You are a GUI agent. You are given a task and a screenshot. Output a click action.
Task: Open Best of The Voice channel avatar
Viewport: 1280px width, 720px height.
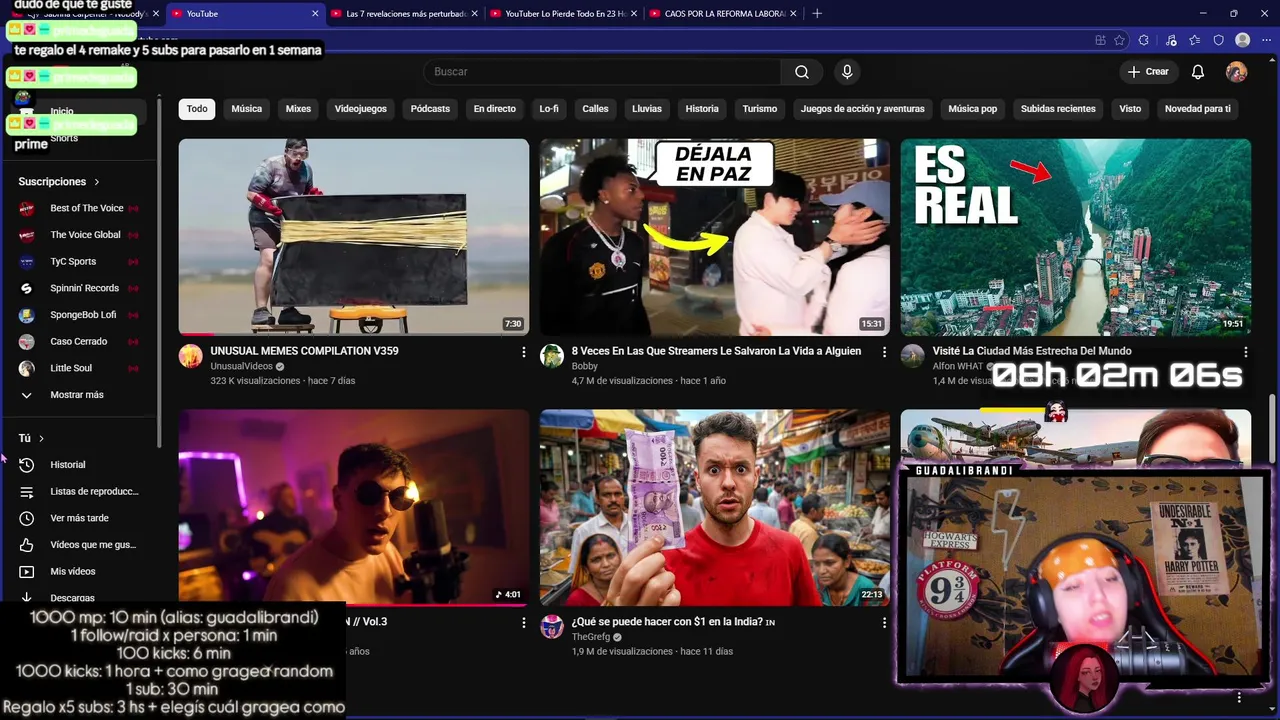point(27,208)
